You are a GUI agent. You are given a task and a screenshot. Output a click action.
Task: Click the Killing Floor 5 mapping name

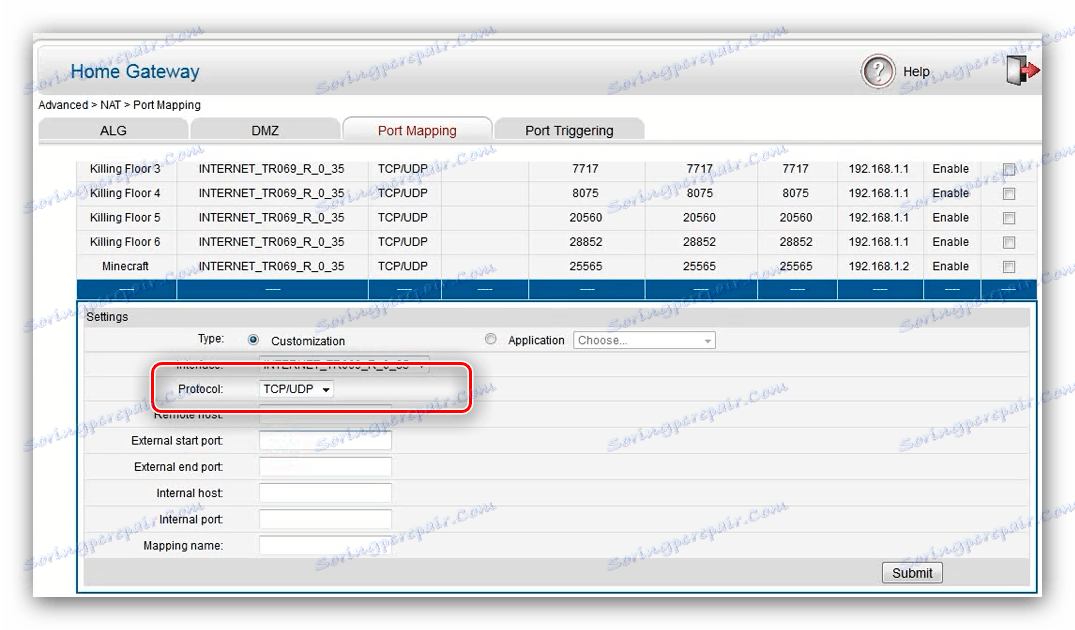click(x=125, y=217)
